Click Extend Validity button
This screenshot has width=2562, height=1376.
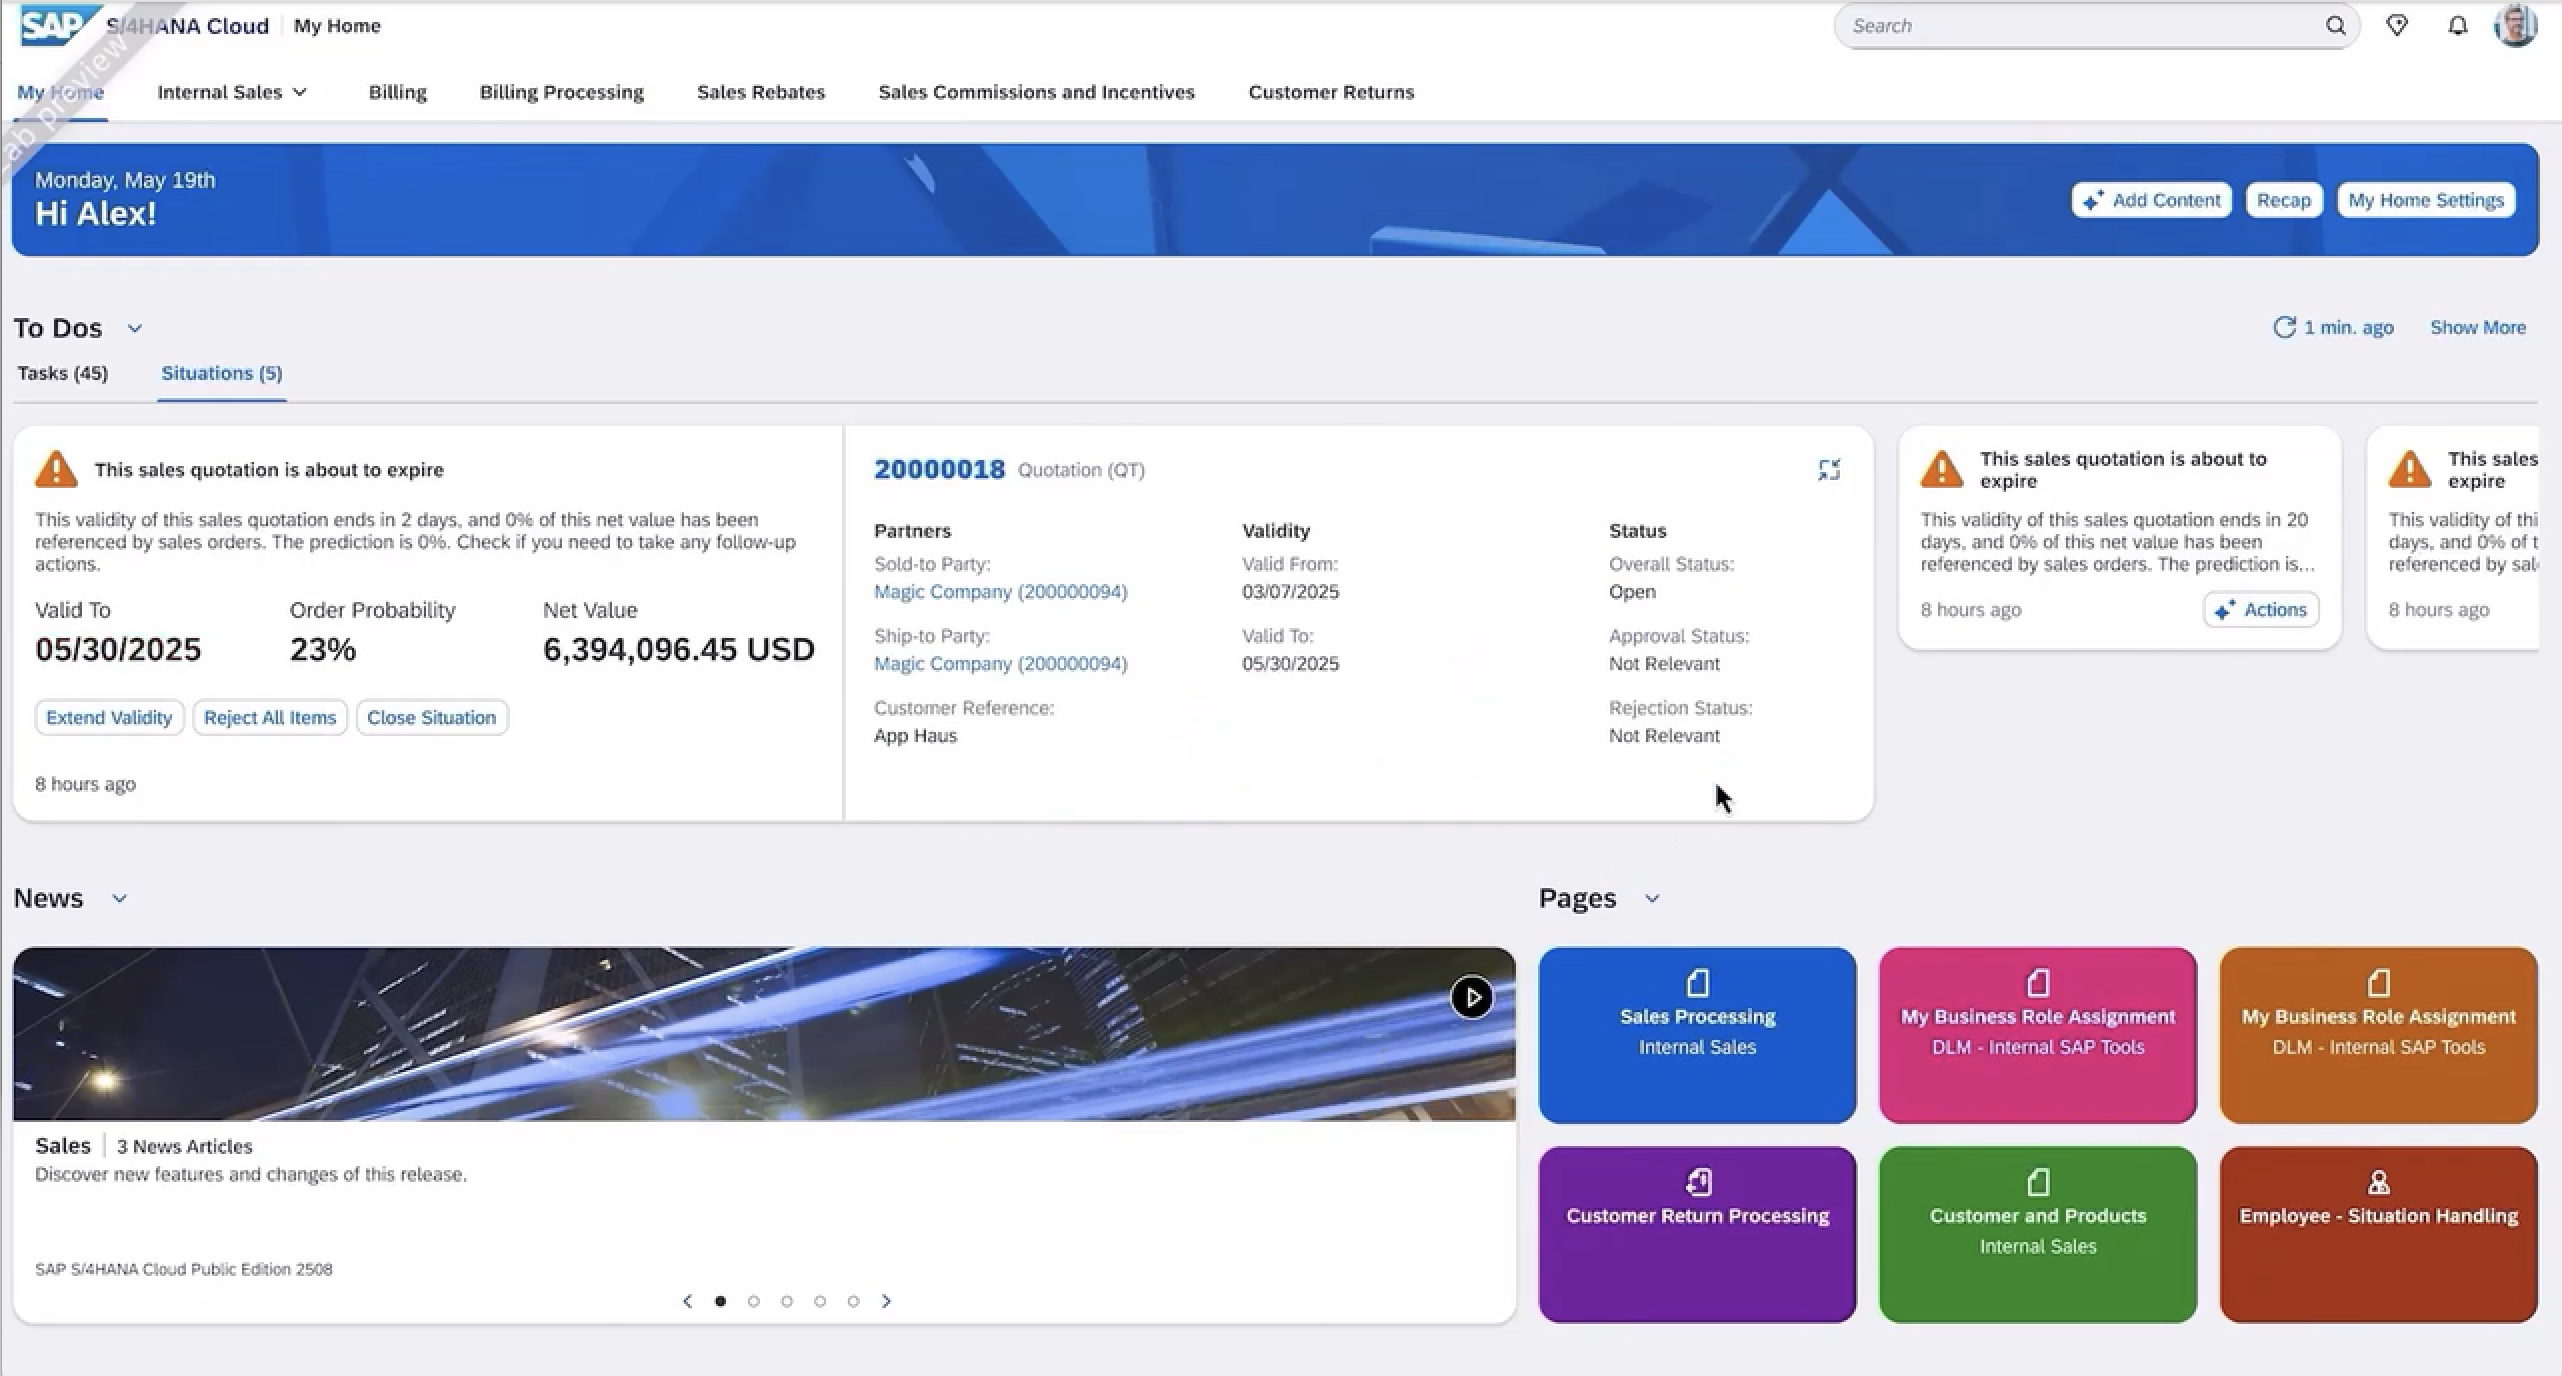pos(109,717)
